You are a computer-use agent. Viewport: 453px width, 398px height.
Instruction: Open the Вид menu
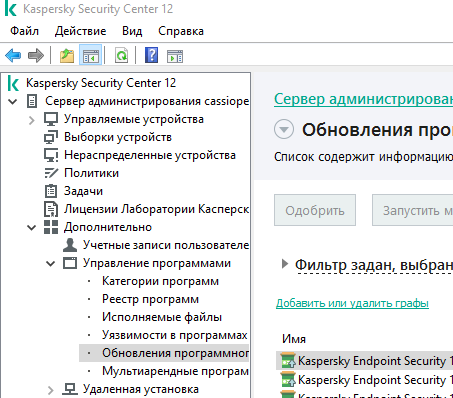132,31
